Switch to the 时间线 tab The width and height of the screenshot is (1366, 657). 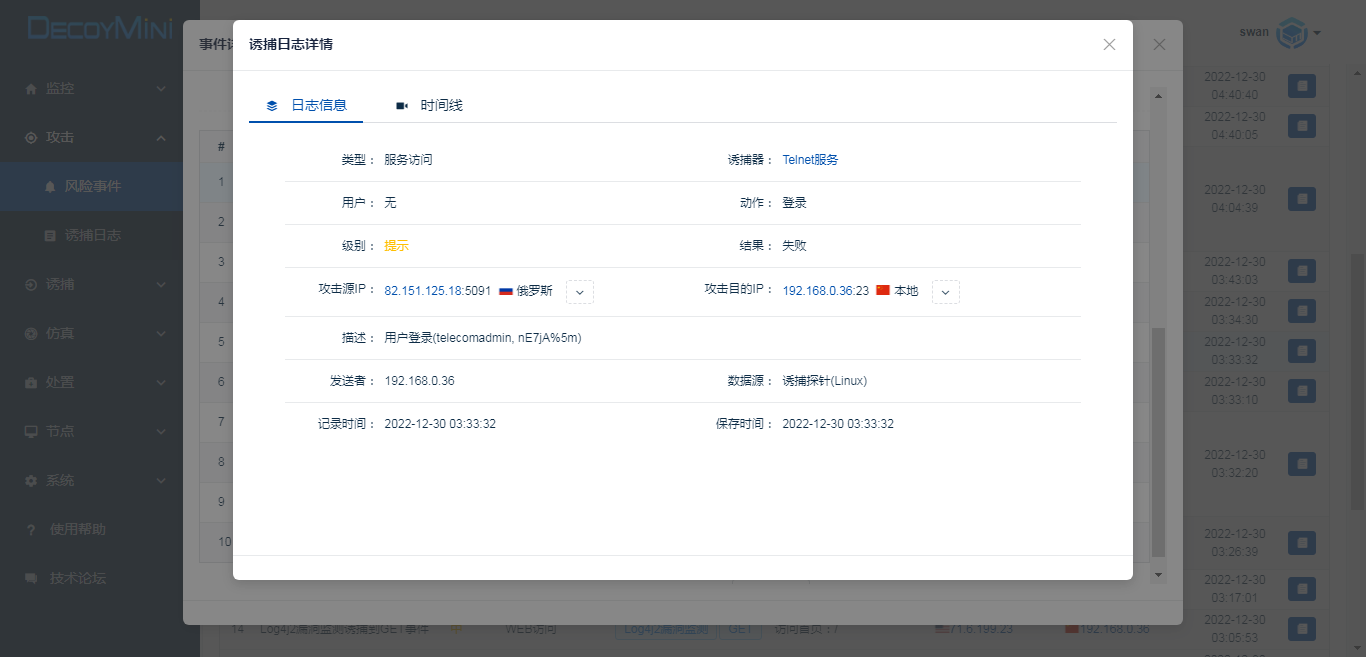click(x=441, y=105)
